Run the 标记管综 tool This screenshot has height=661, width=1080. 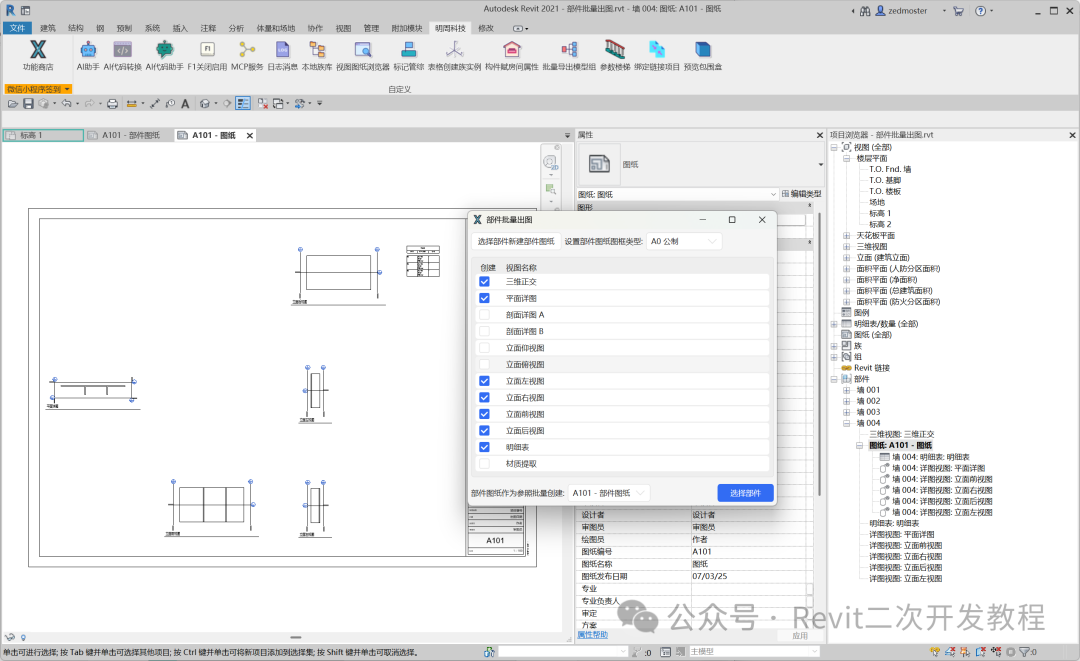click(408, 54)
